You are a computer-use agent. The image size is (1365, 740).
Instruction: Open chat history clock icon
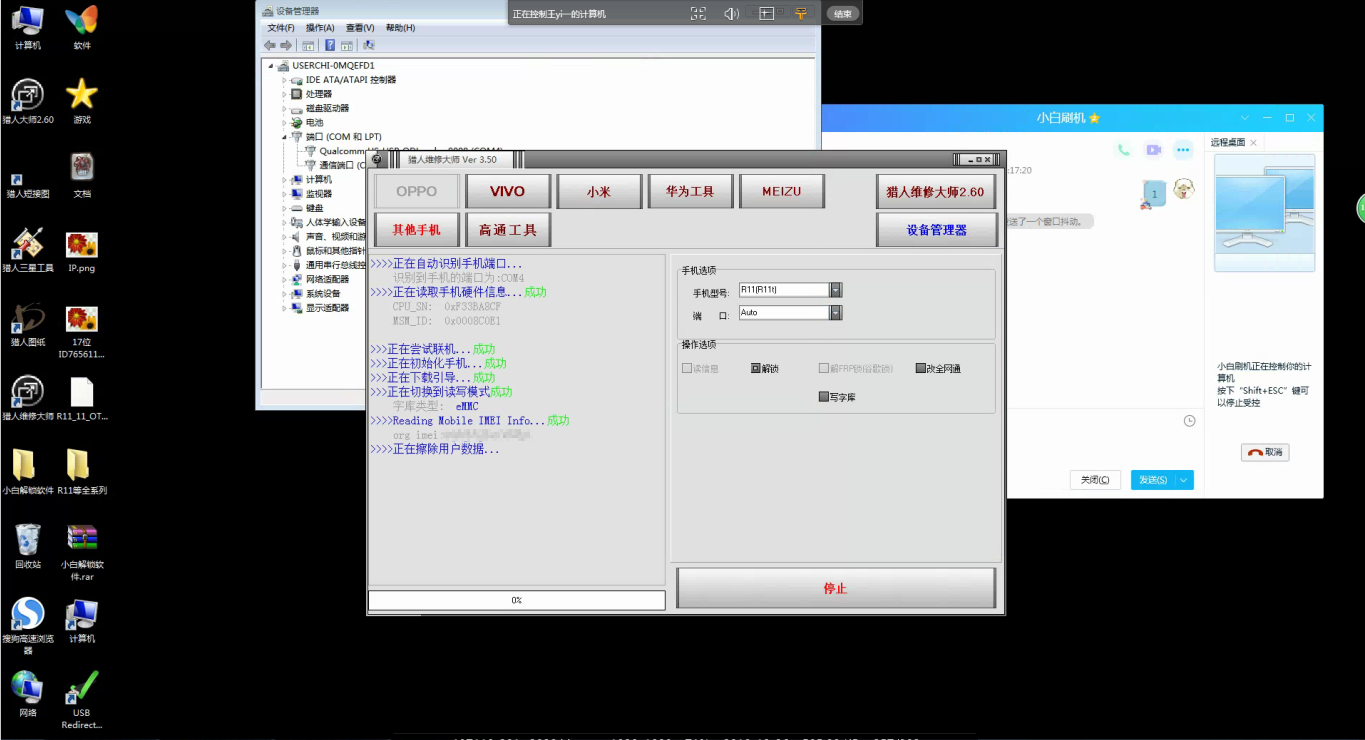[1189, 421]
